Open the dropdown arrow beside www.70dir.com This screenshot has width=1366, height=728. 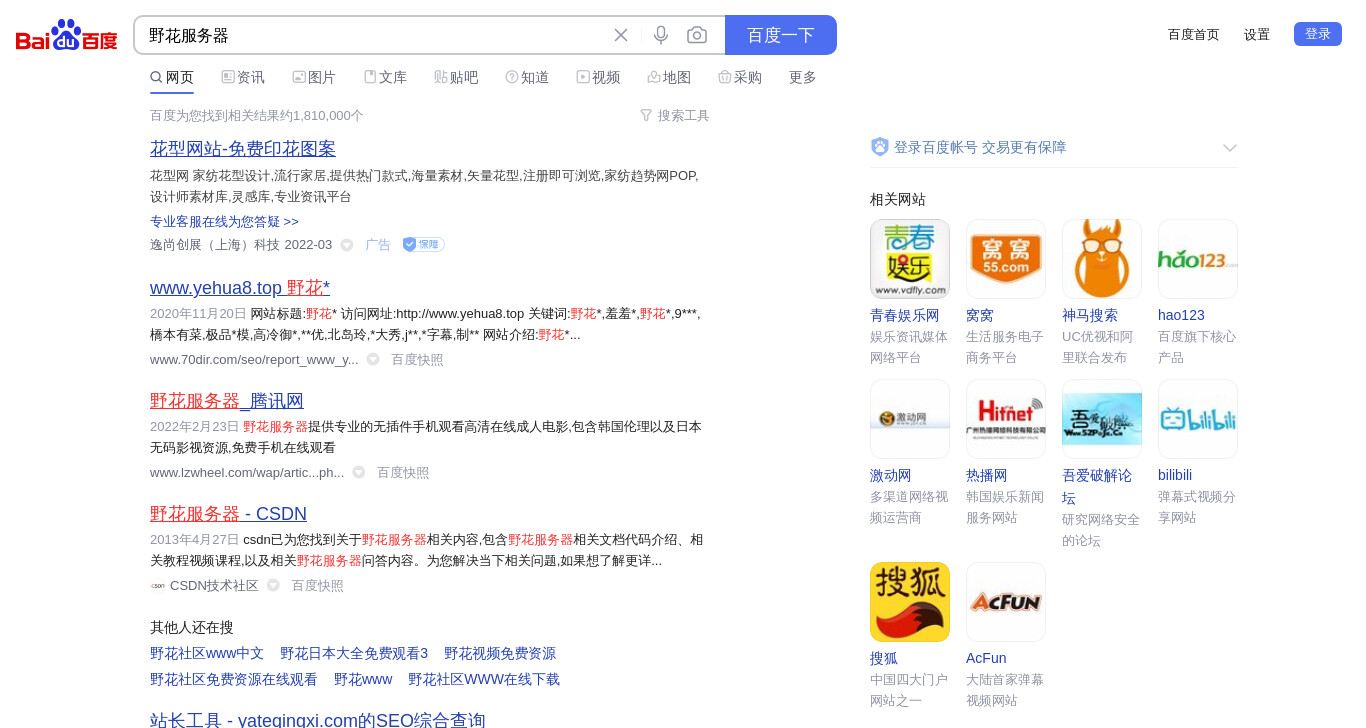373,359
